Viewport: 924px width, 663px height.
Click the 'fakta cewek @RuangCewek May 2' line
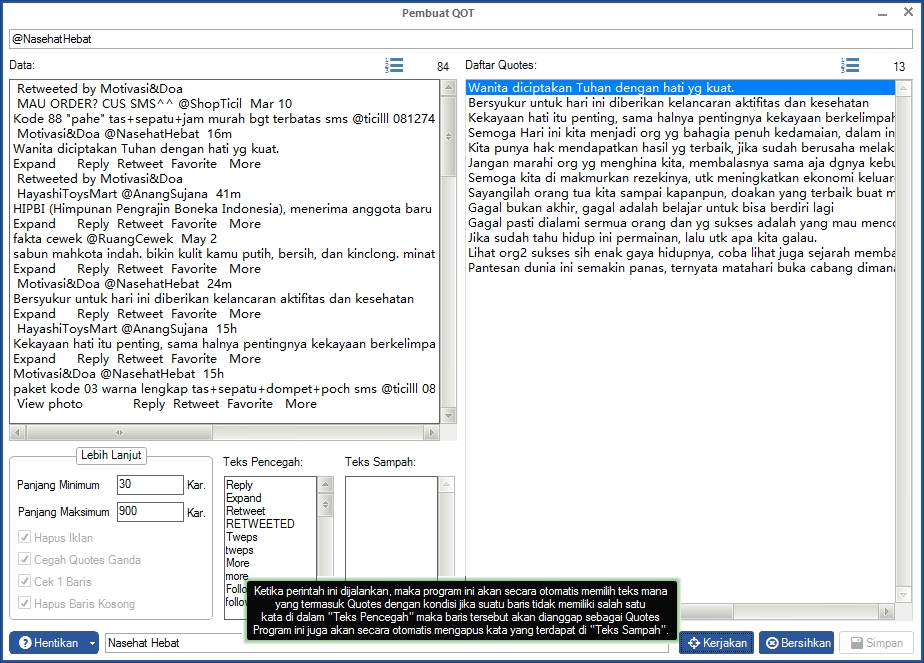[115, 239]
